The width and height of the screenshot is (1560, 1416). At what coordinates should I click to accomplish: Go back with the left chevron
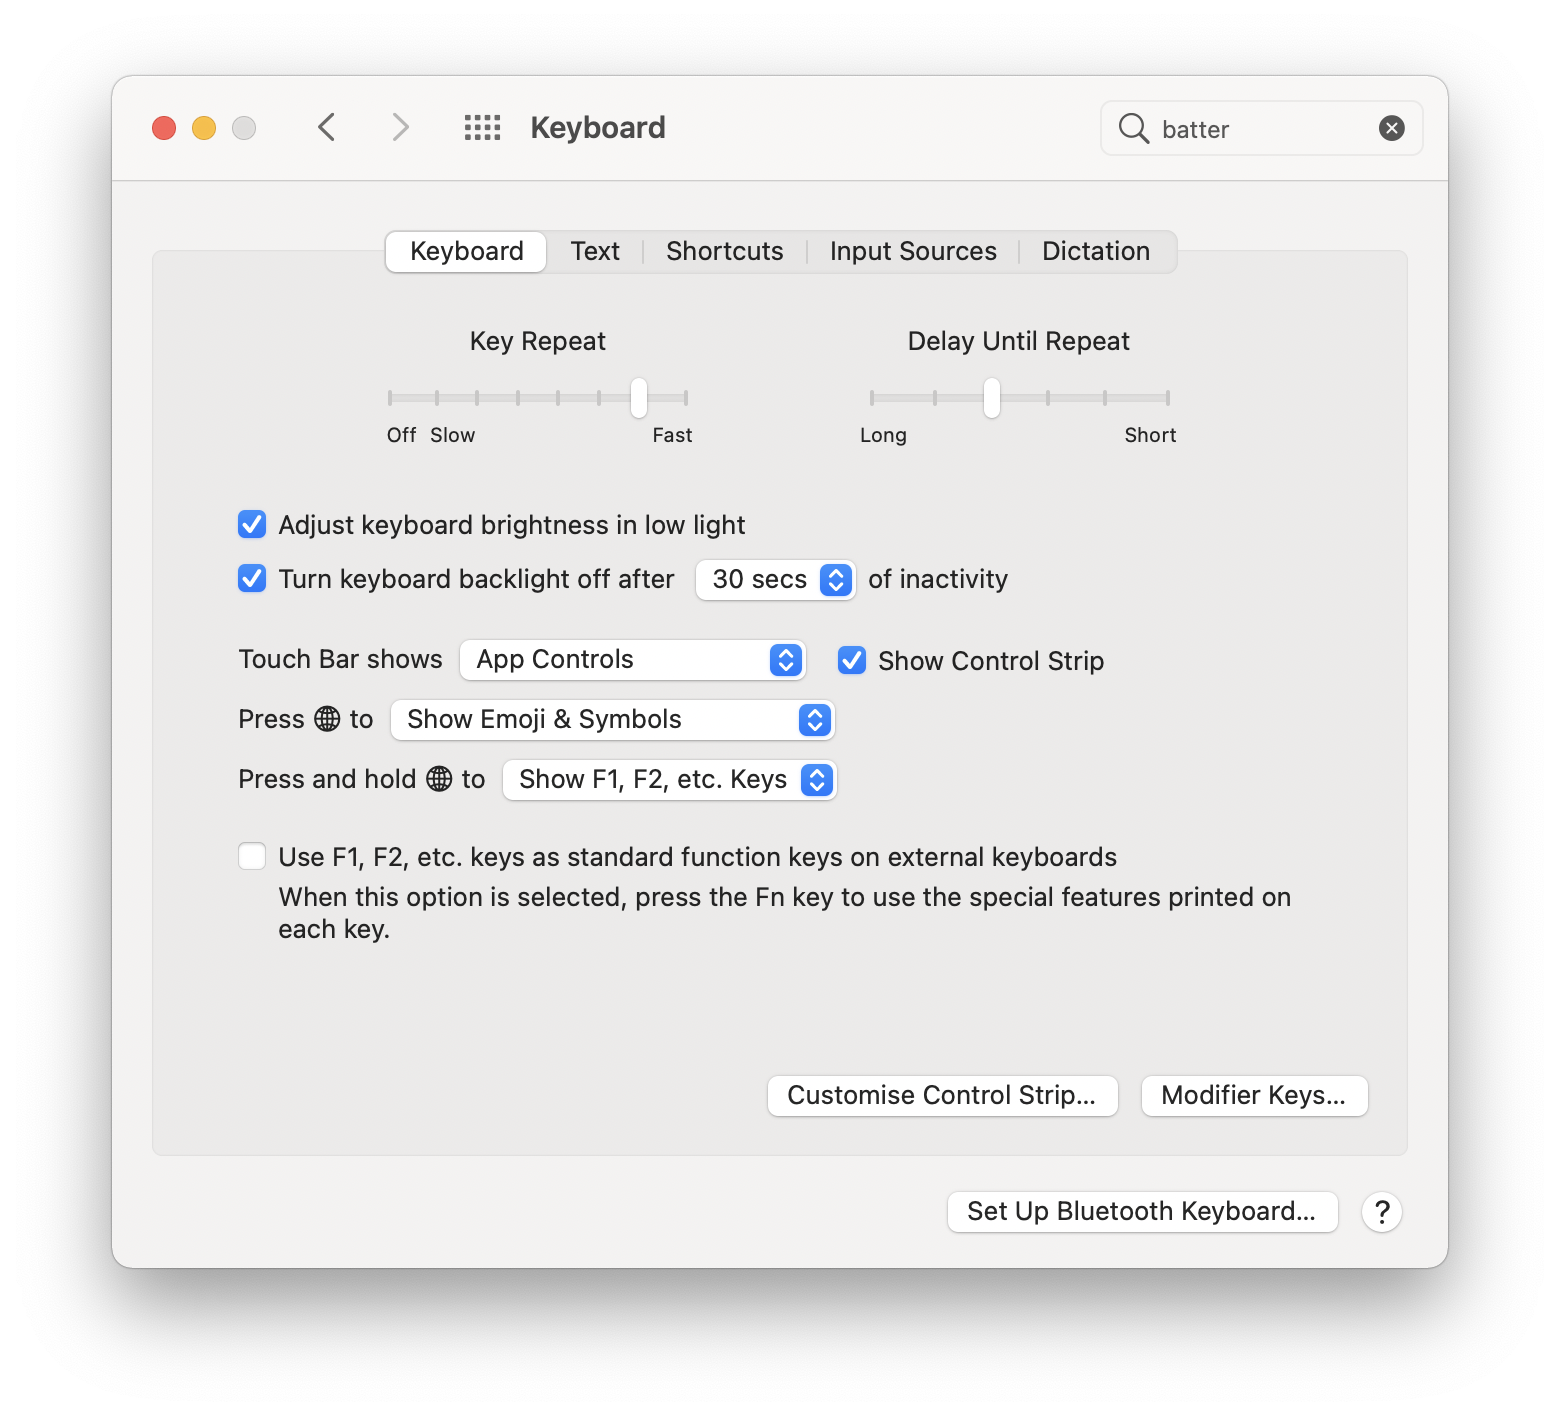pos(326,128)
